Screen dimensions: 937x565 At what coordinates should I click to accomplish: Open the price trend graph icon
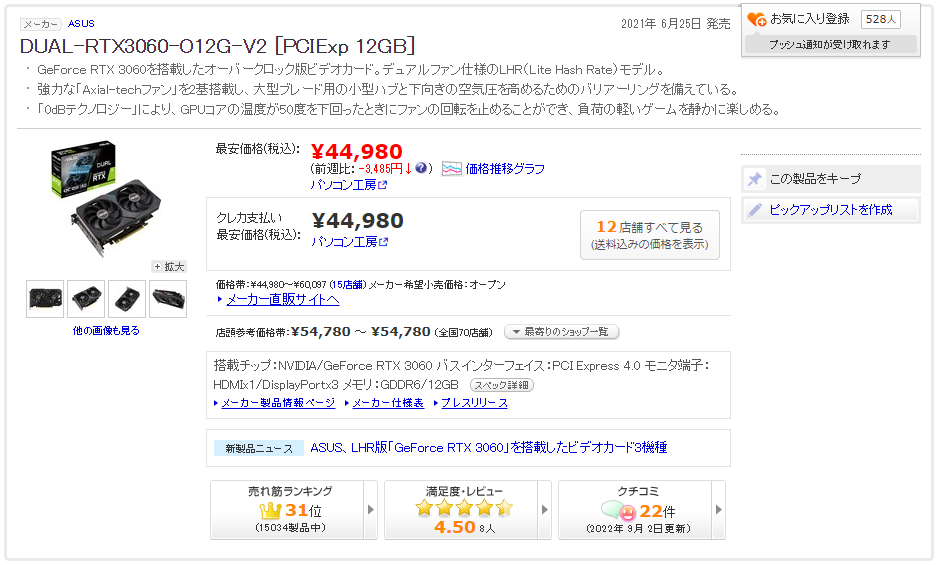pyautogui.click(x=452, y=168)
